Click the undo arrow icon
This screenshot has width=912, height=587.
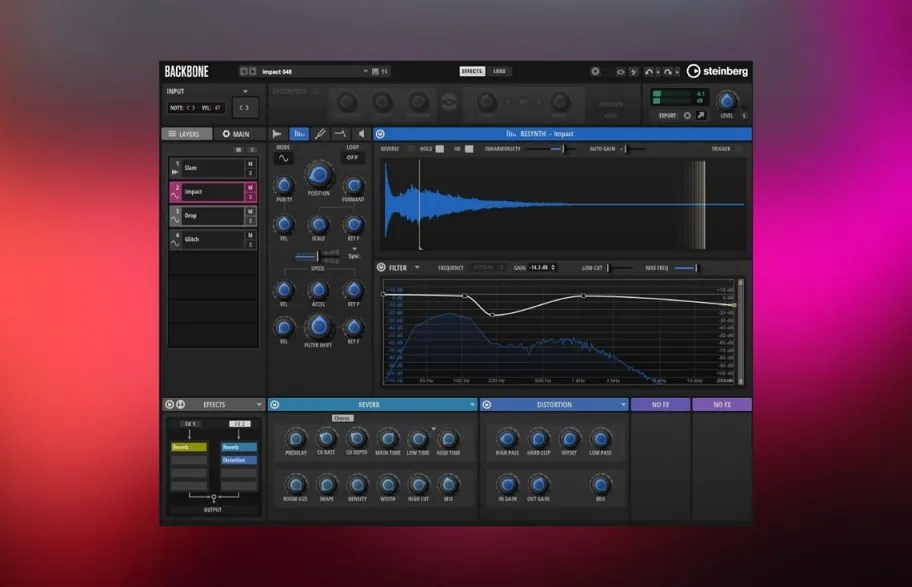(x=649, y=72)
